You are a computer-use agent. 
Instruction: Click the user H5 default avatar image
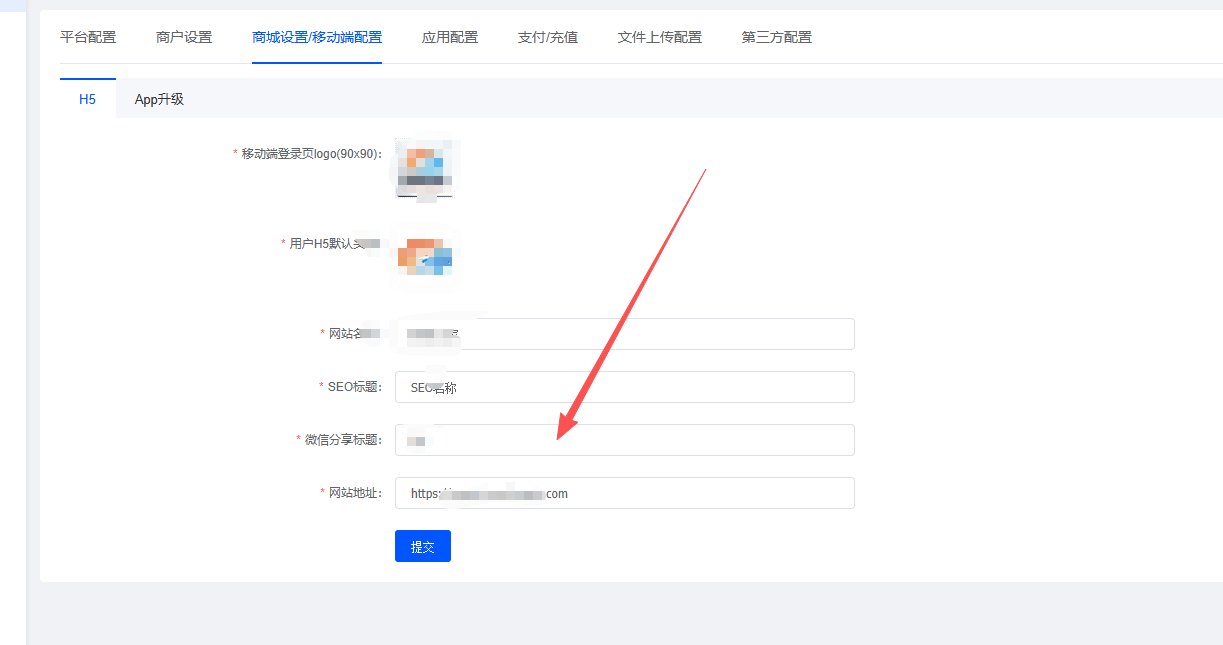click(426, 257)
